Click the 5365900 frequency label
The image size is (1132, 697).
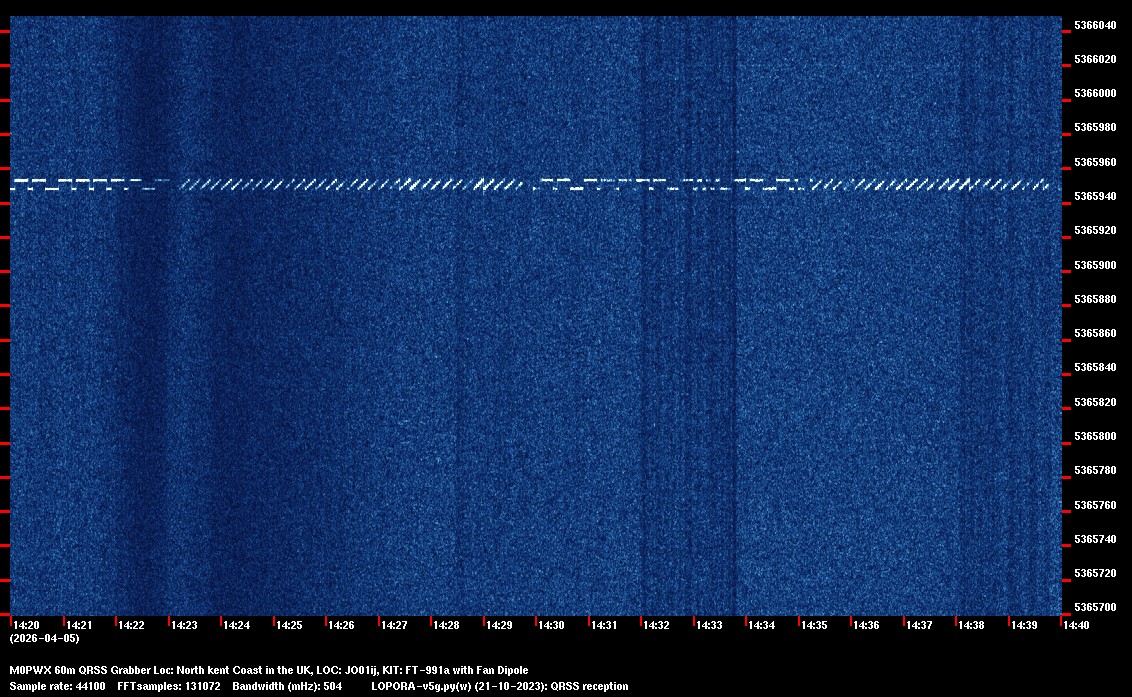[1095, 265]
